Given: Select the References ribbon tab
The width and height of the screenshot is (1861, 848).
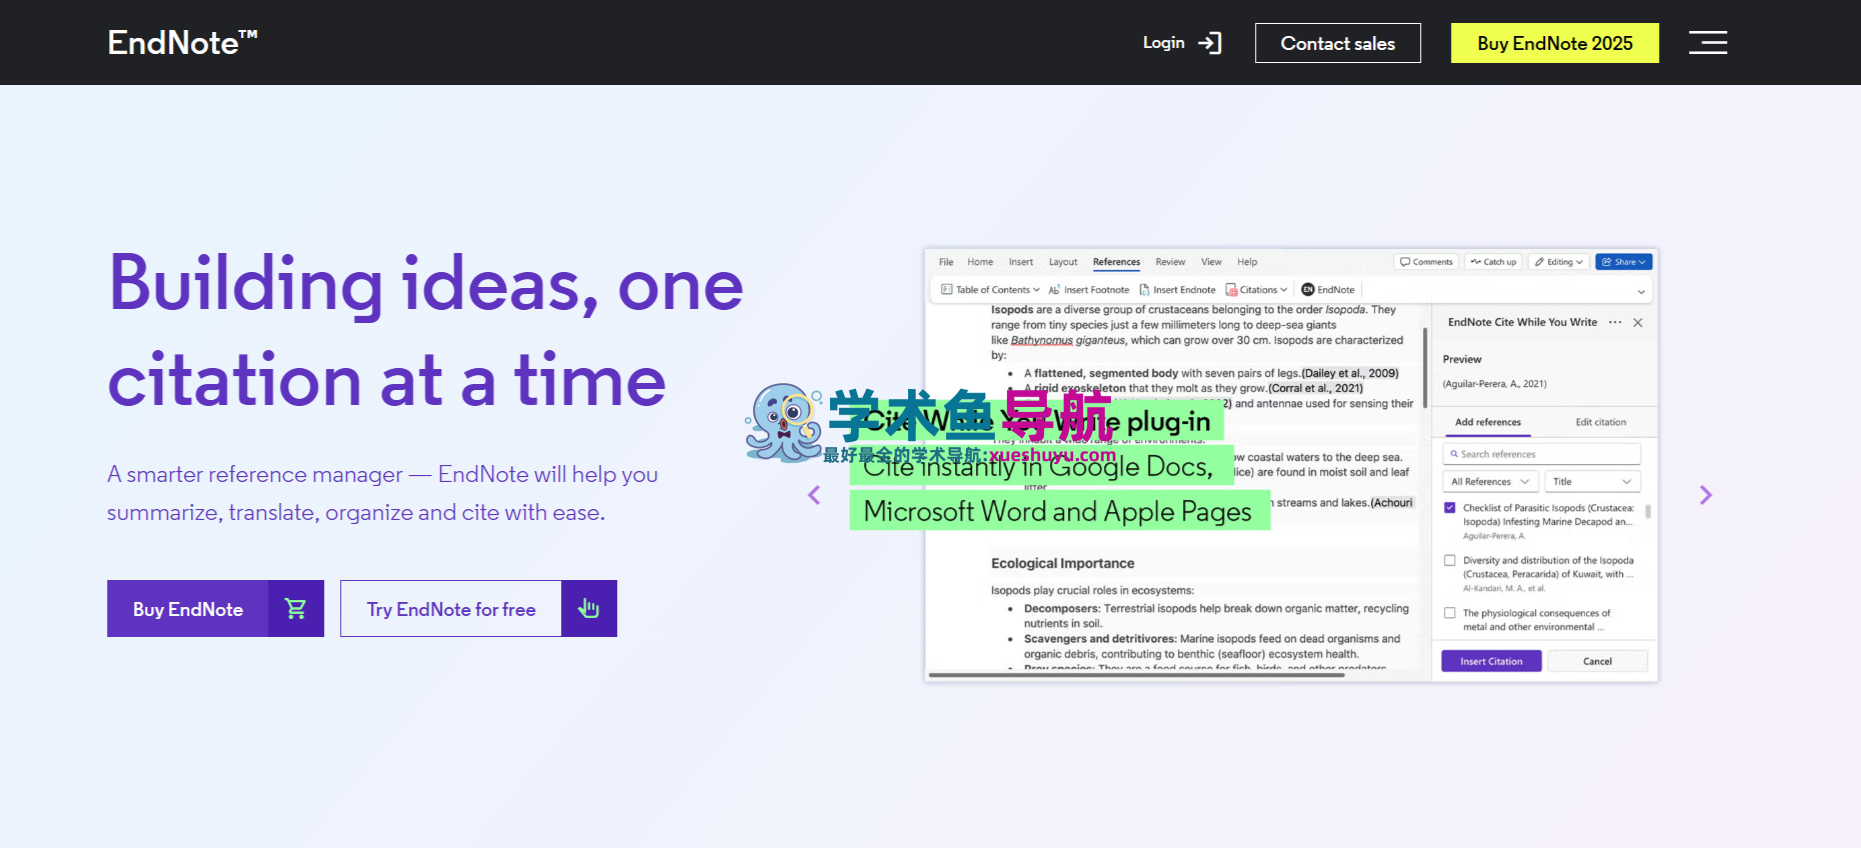Looking at the screenshot, I should tap(1116, 262).
